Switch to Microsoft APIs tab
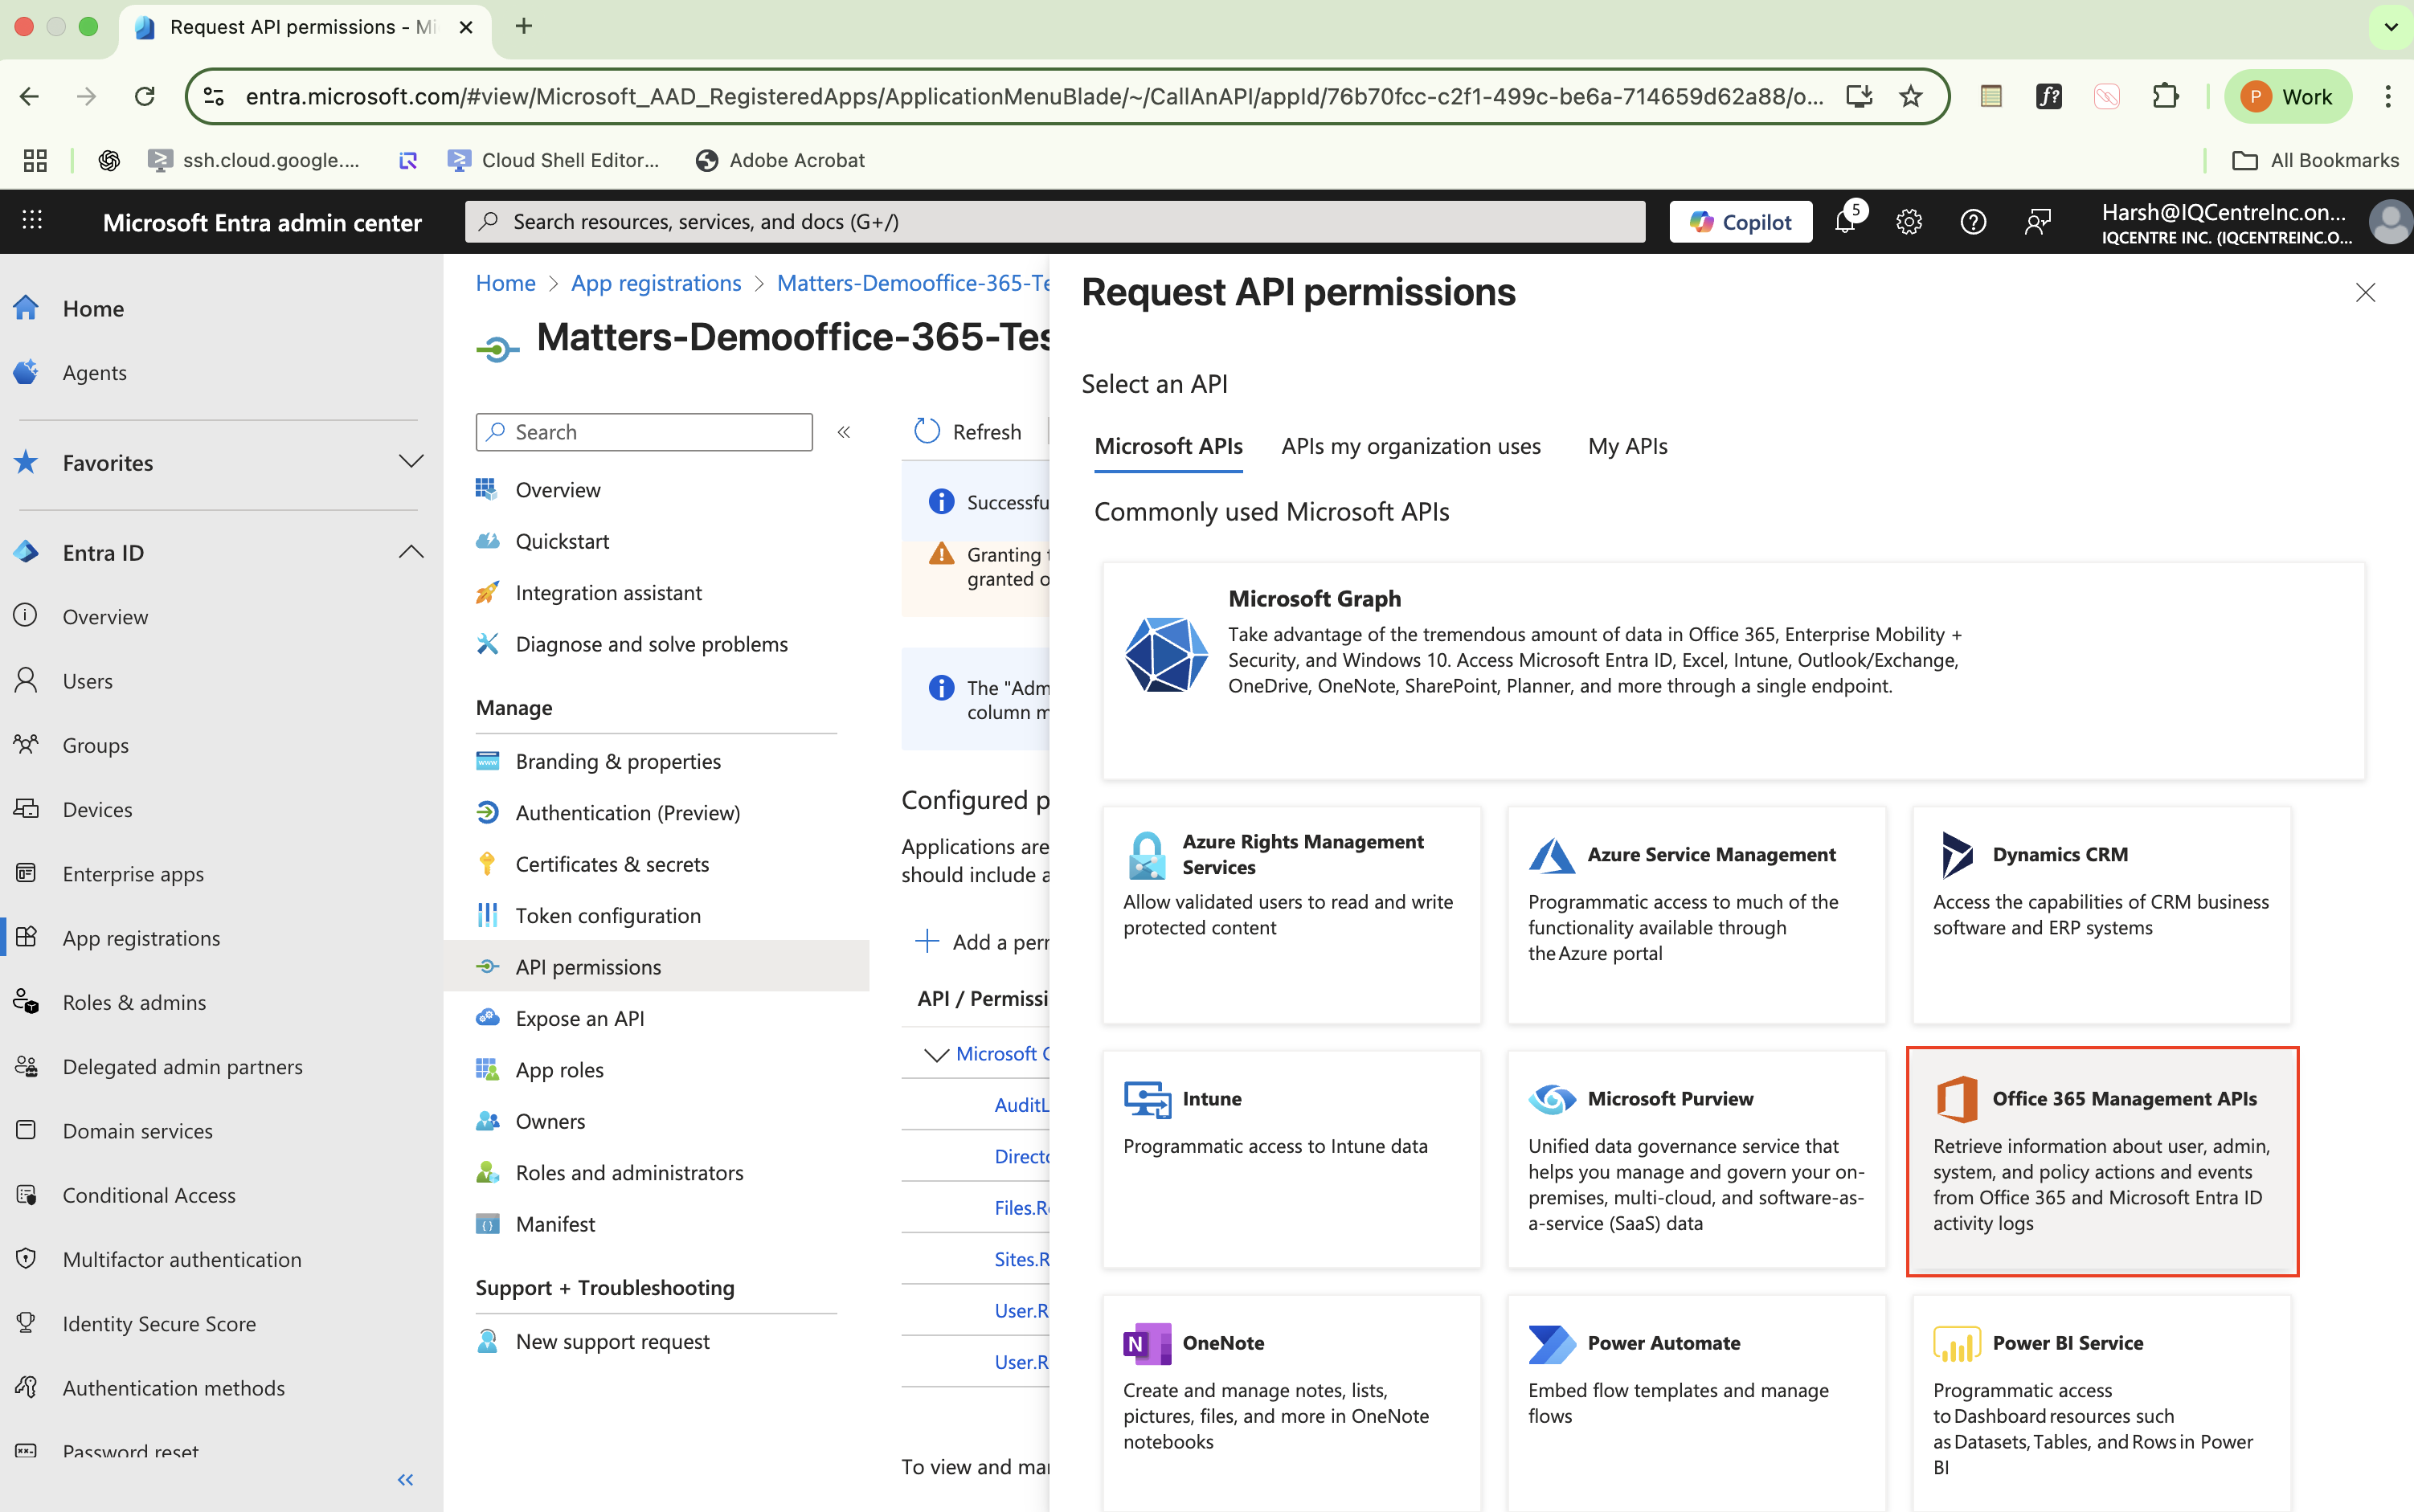 click(x=1168, y=446)
